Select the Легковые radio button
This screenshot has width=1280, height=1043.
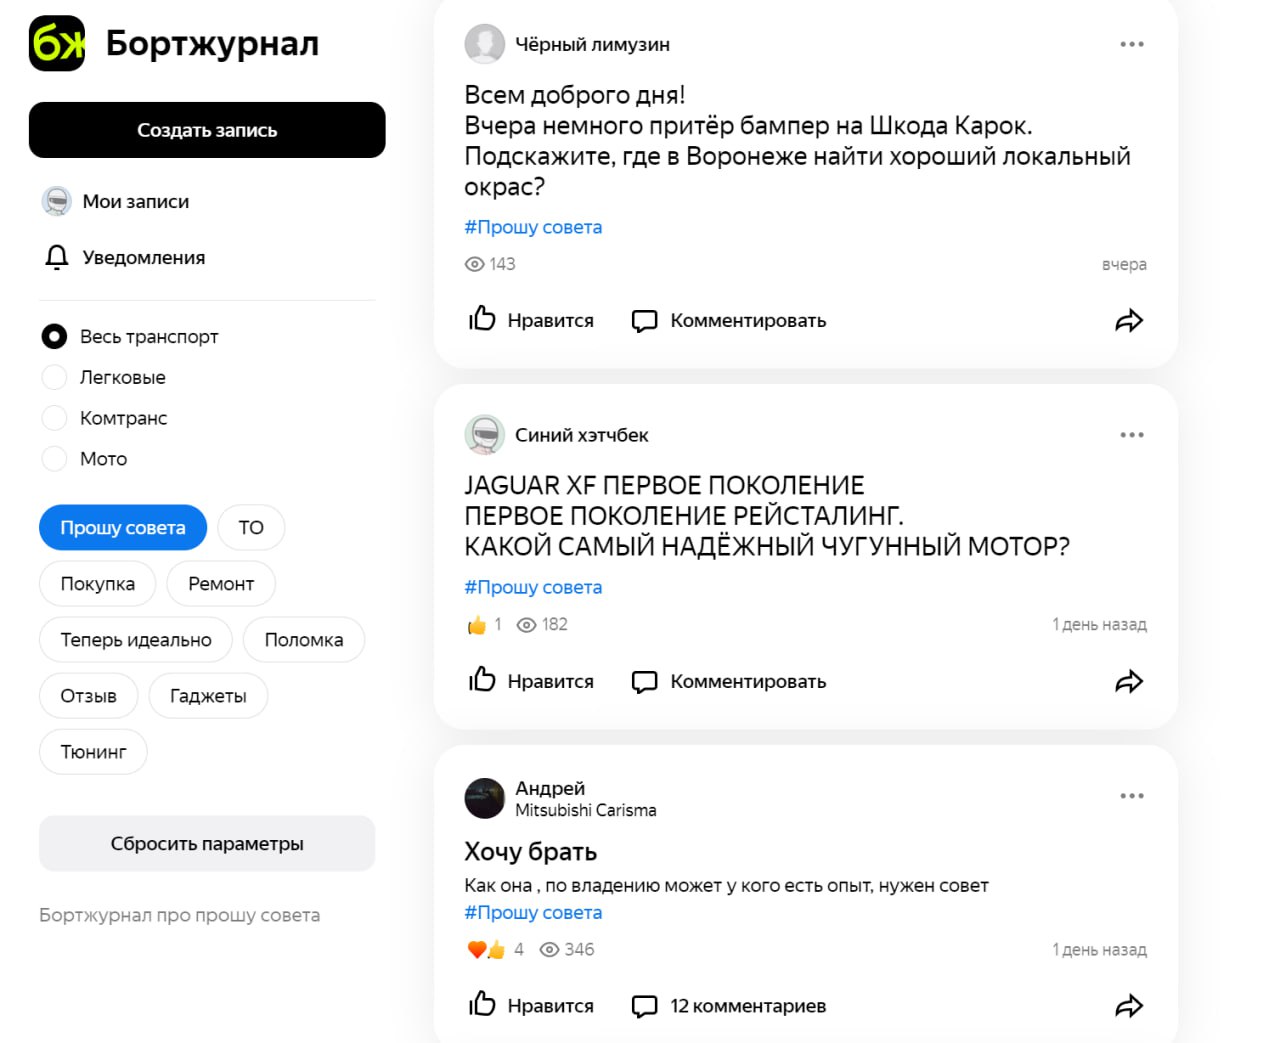tap(54, 377)
